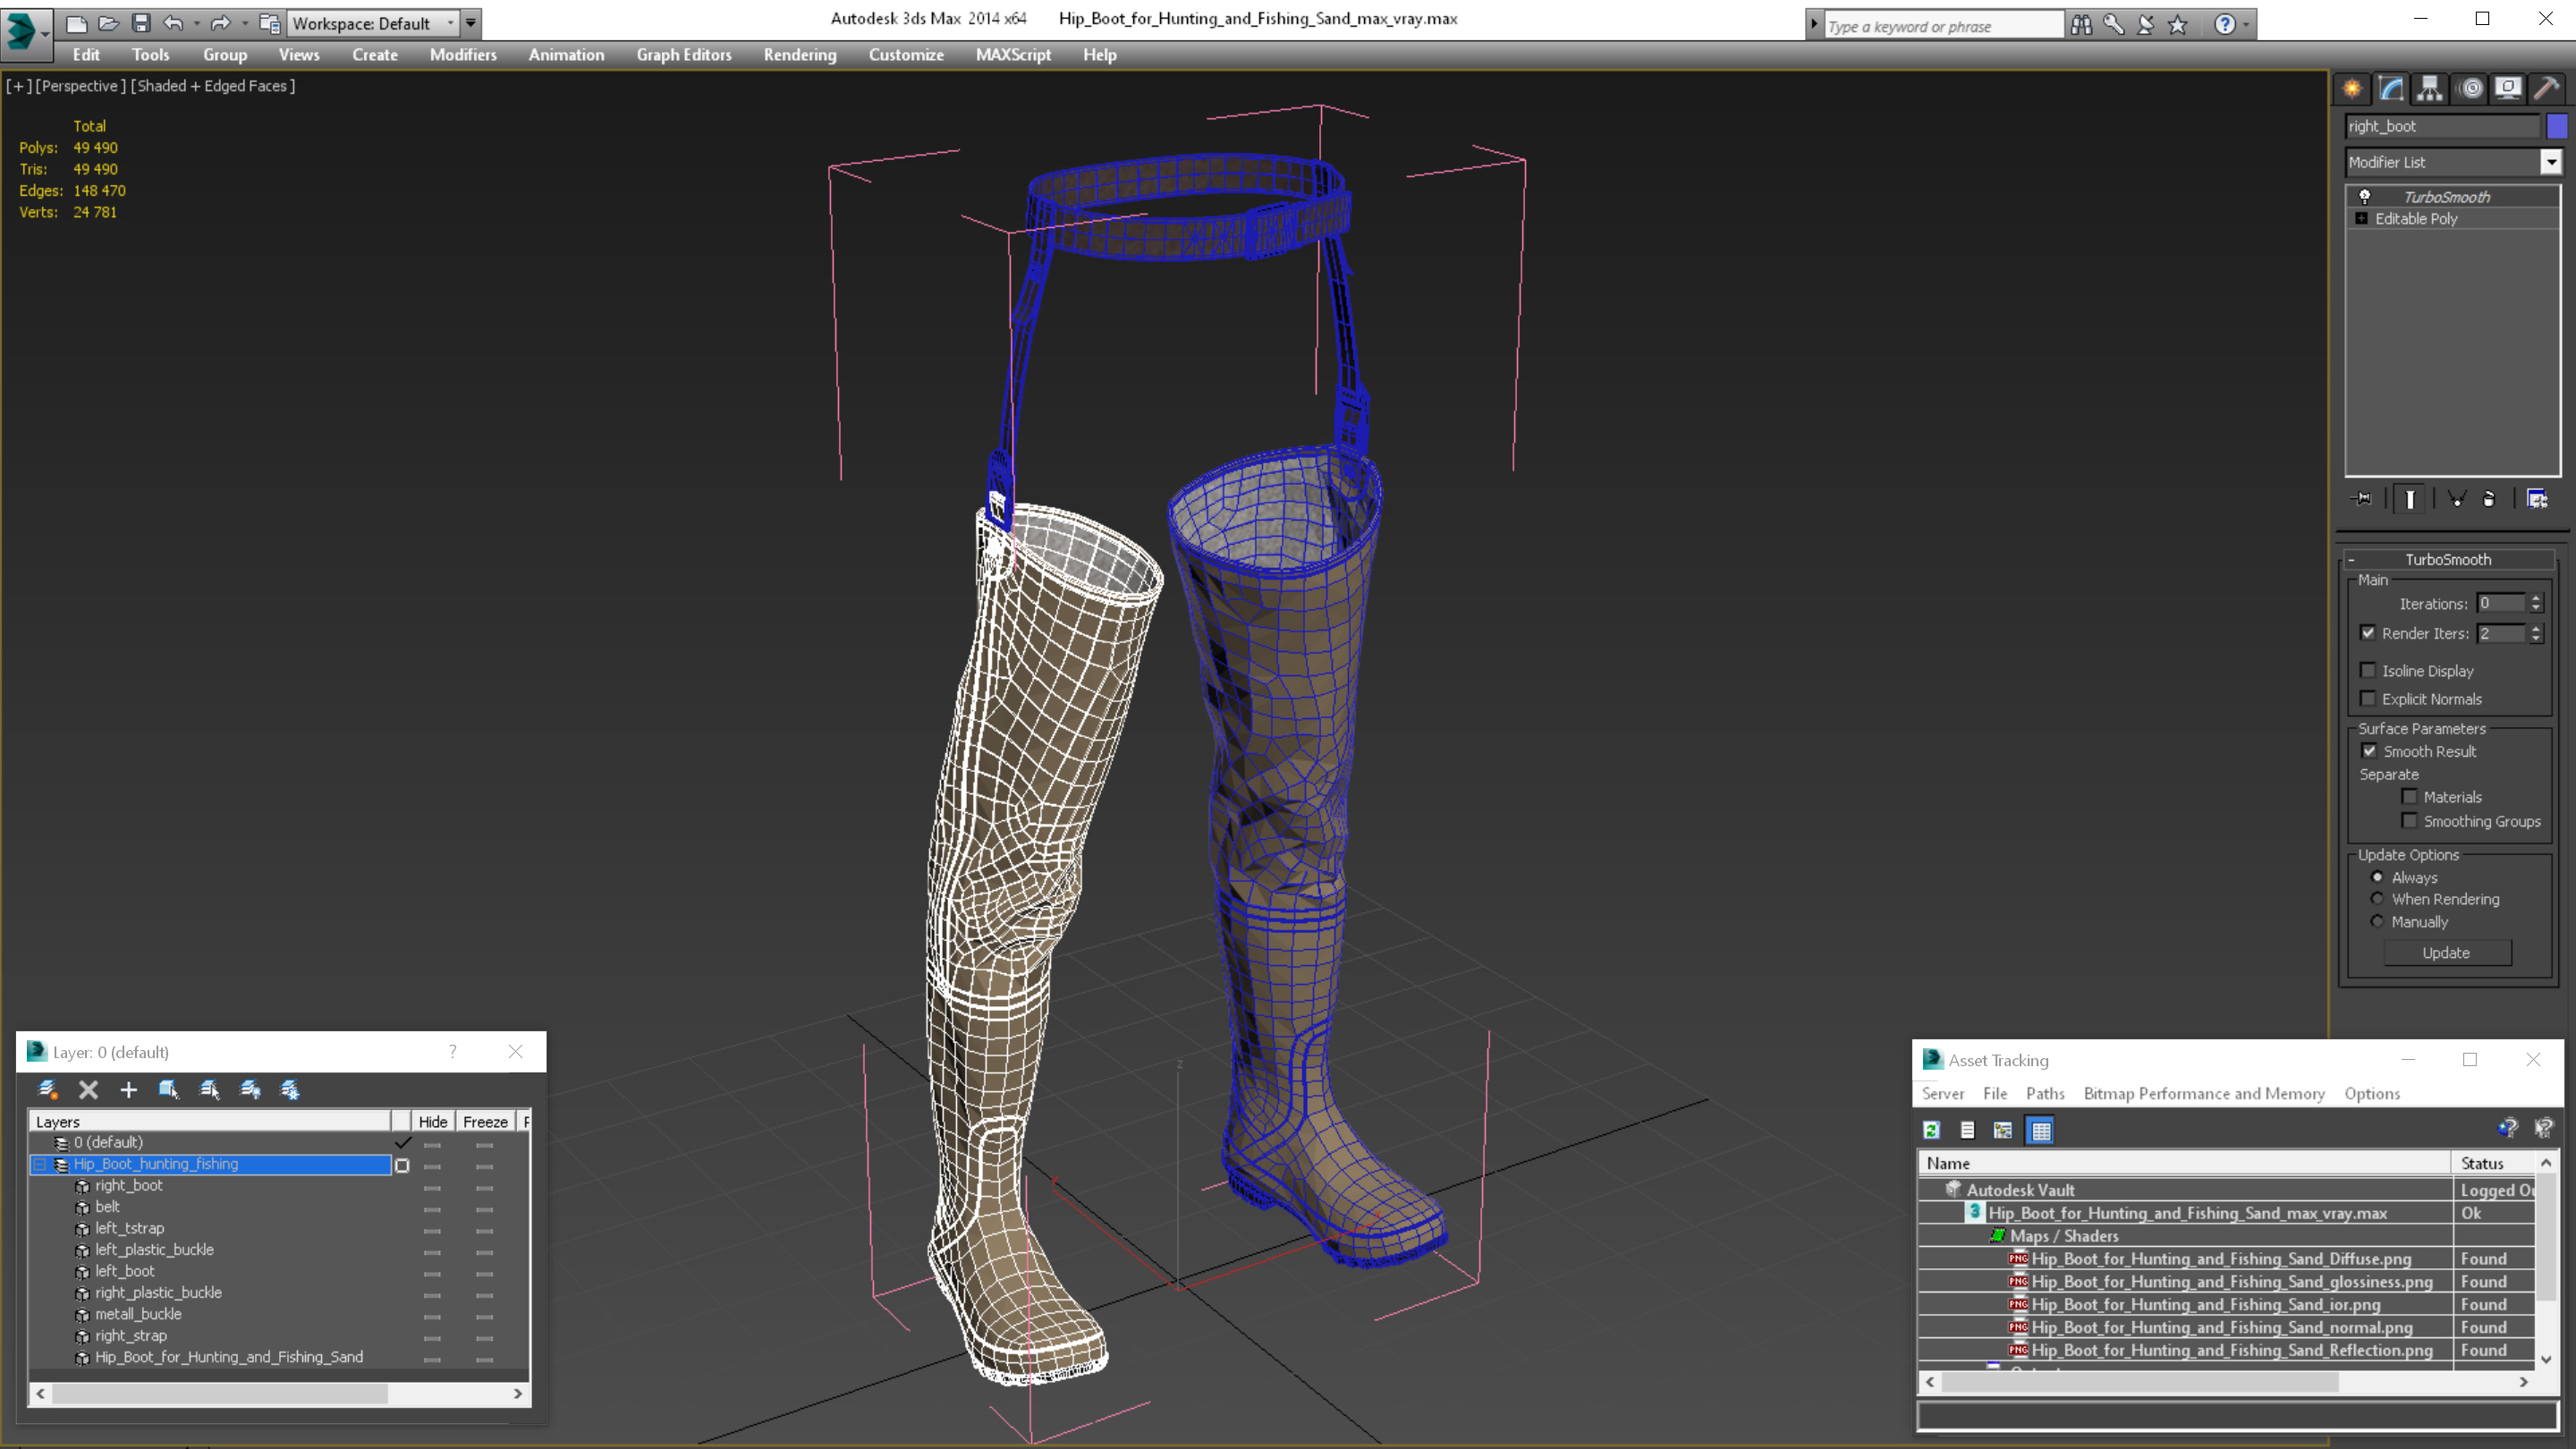Check Separate by Smoothing Groups checkbox

point(2409,821)
